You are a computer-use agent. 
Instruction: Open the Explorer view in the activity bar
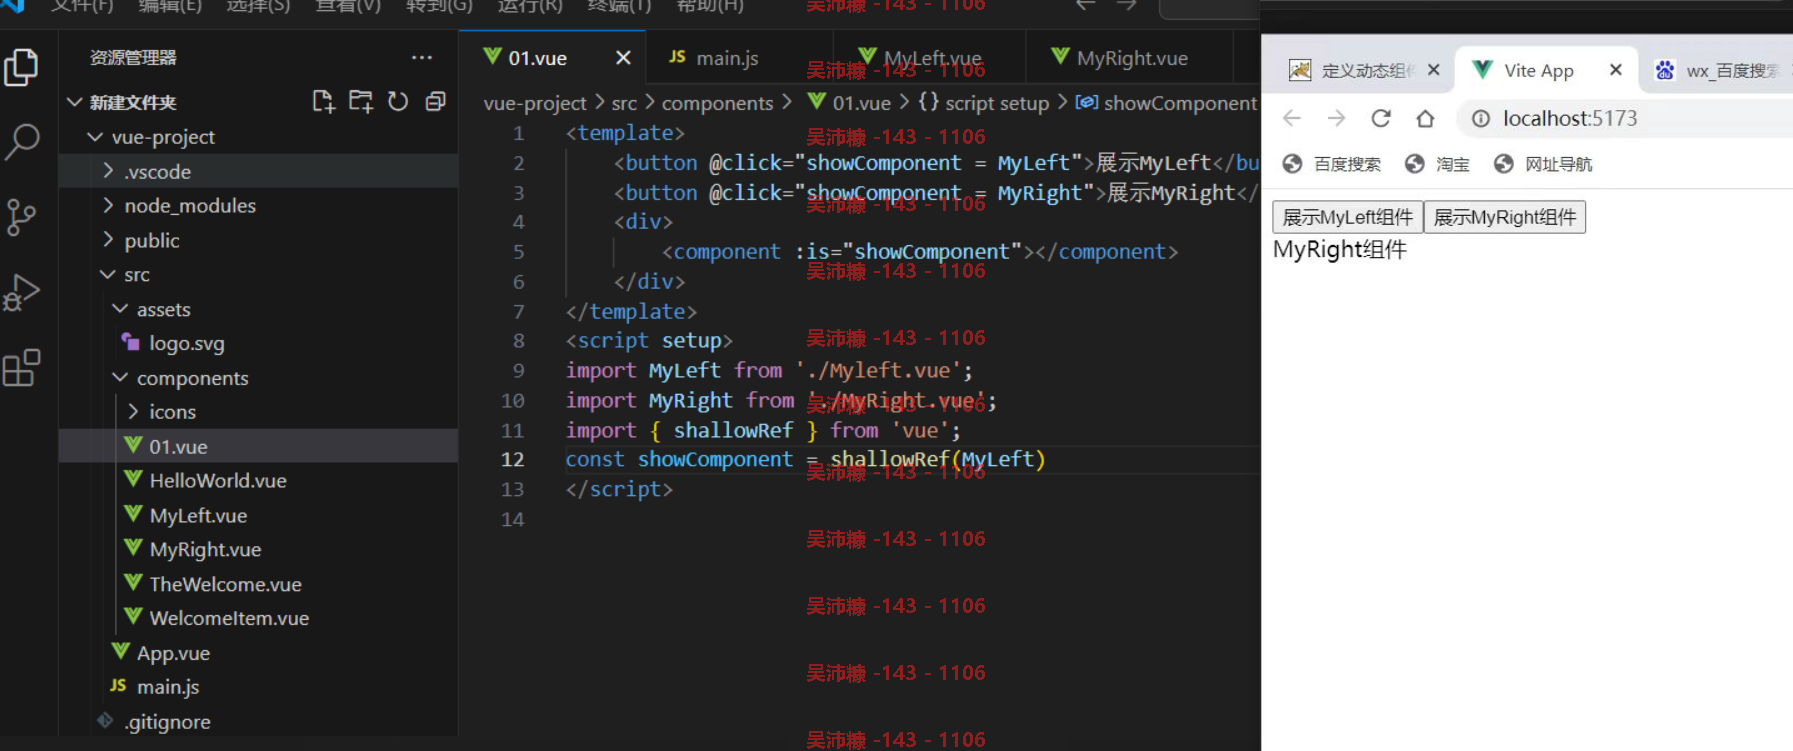click(22, 68)
